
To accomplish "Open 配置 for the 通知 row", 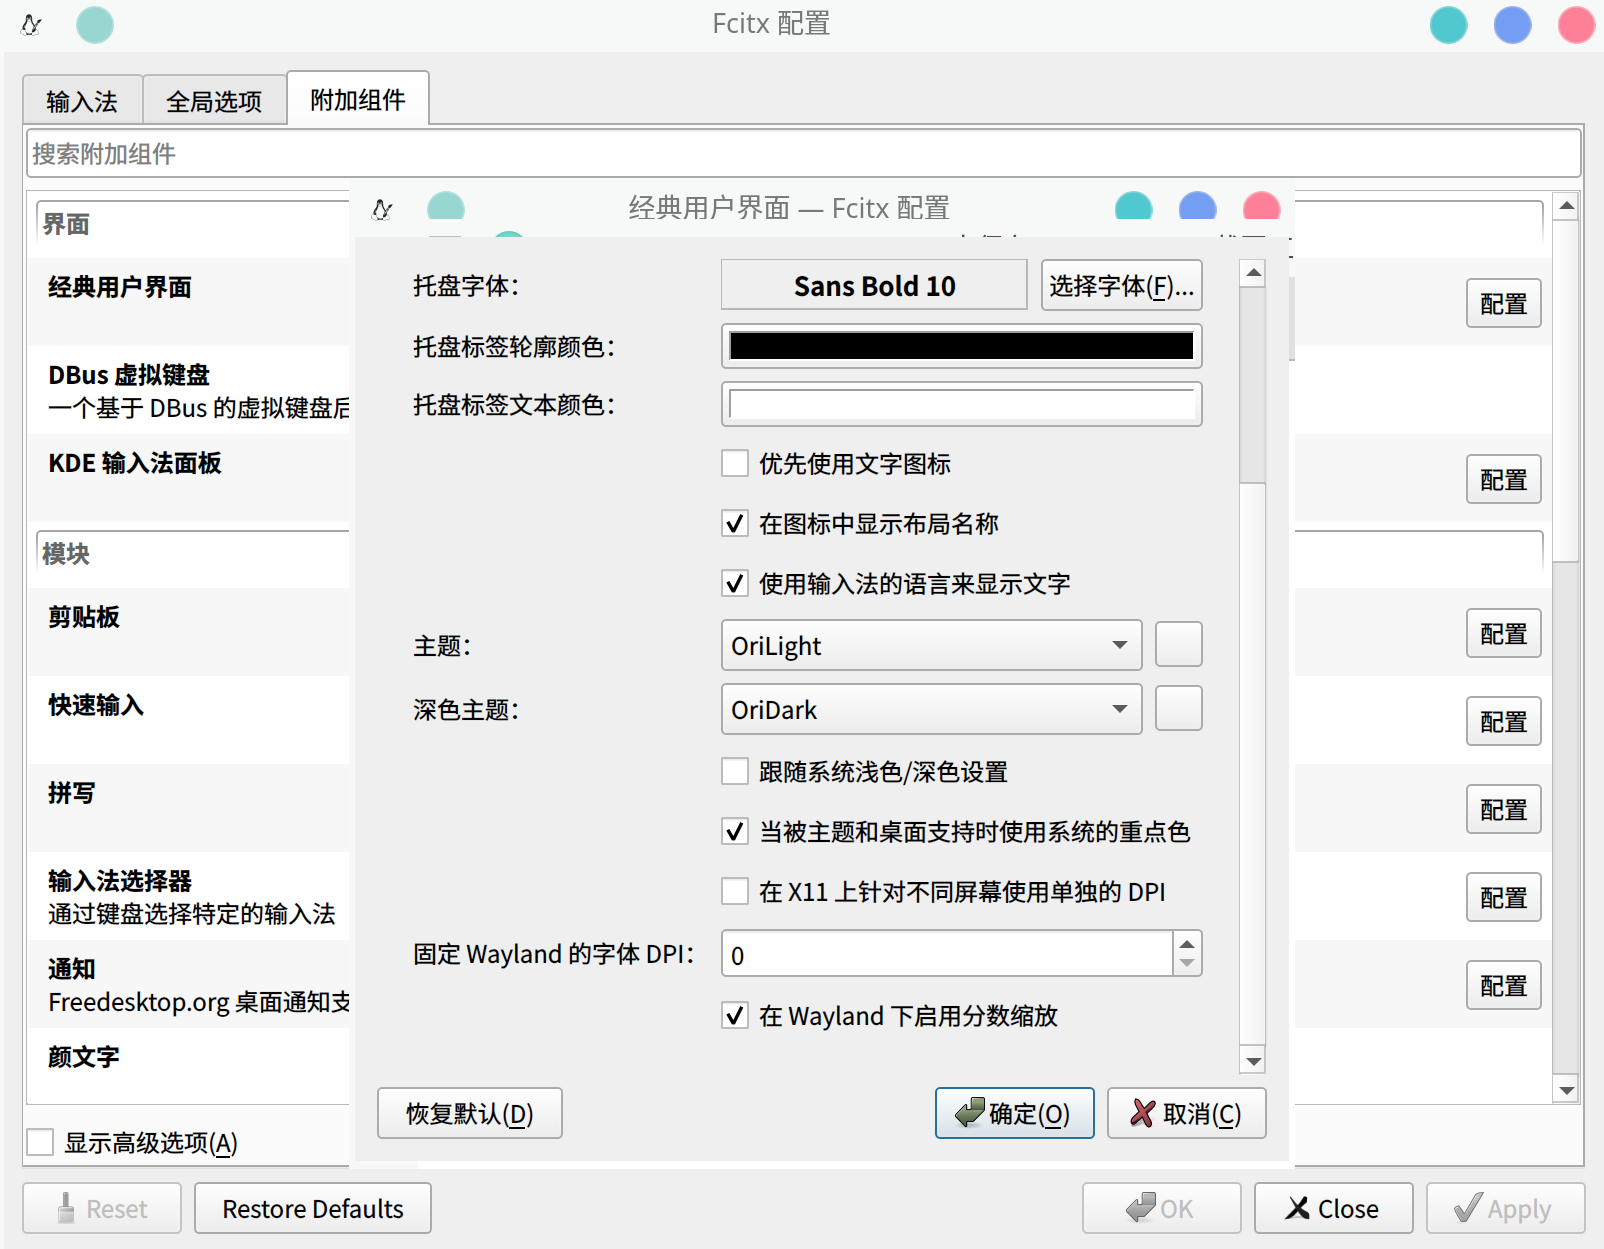I will [x=1504, y=985].
